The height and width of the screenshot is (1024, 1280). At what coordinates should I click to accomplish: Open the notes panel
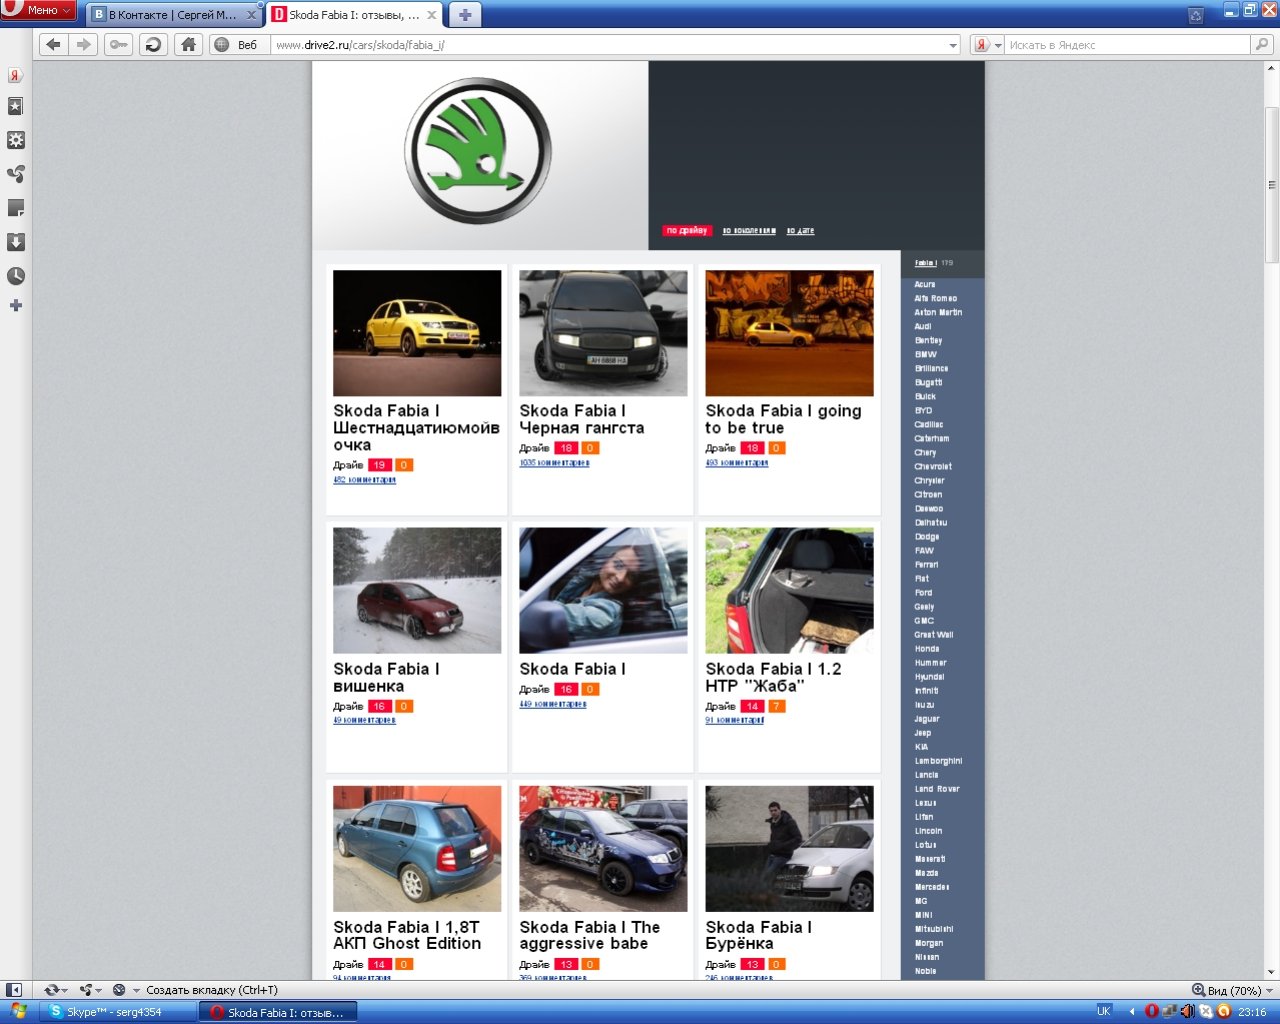15,208
